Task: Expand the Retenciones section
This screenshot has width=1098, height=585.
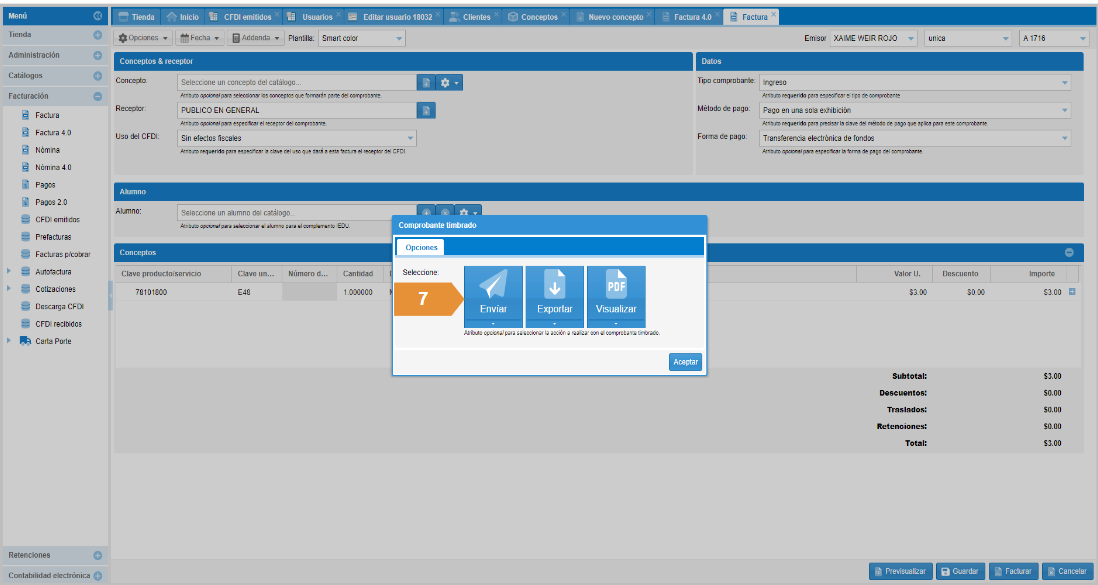Action: point(98,555)
